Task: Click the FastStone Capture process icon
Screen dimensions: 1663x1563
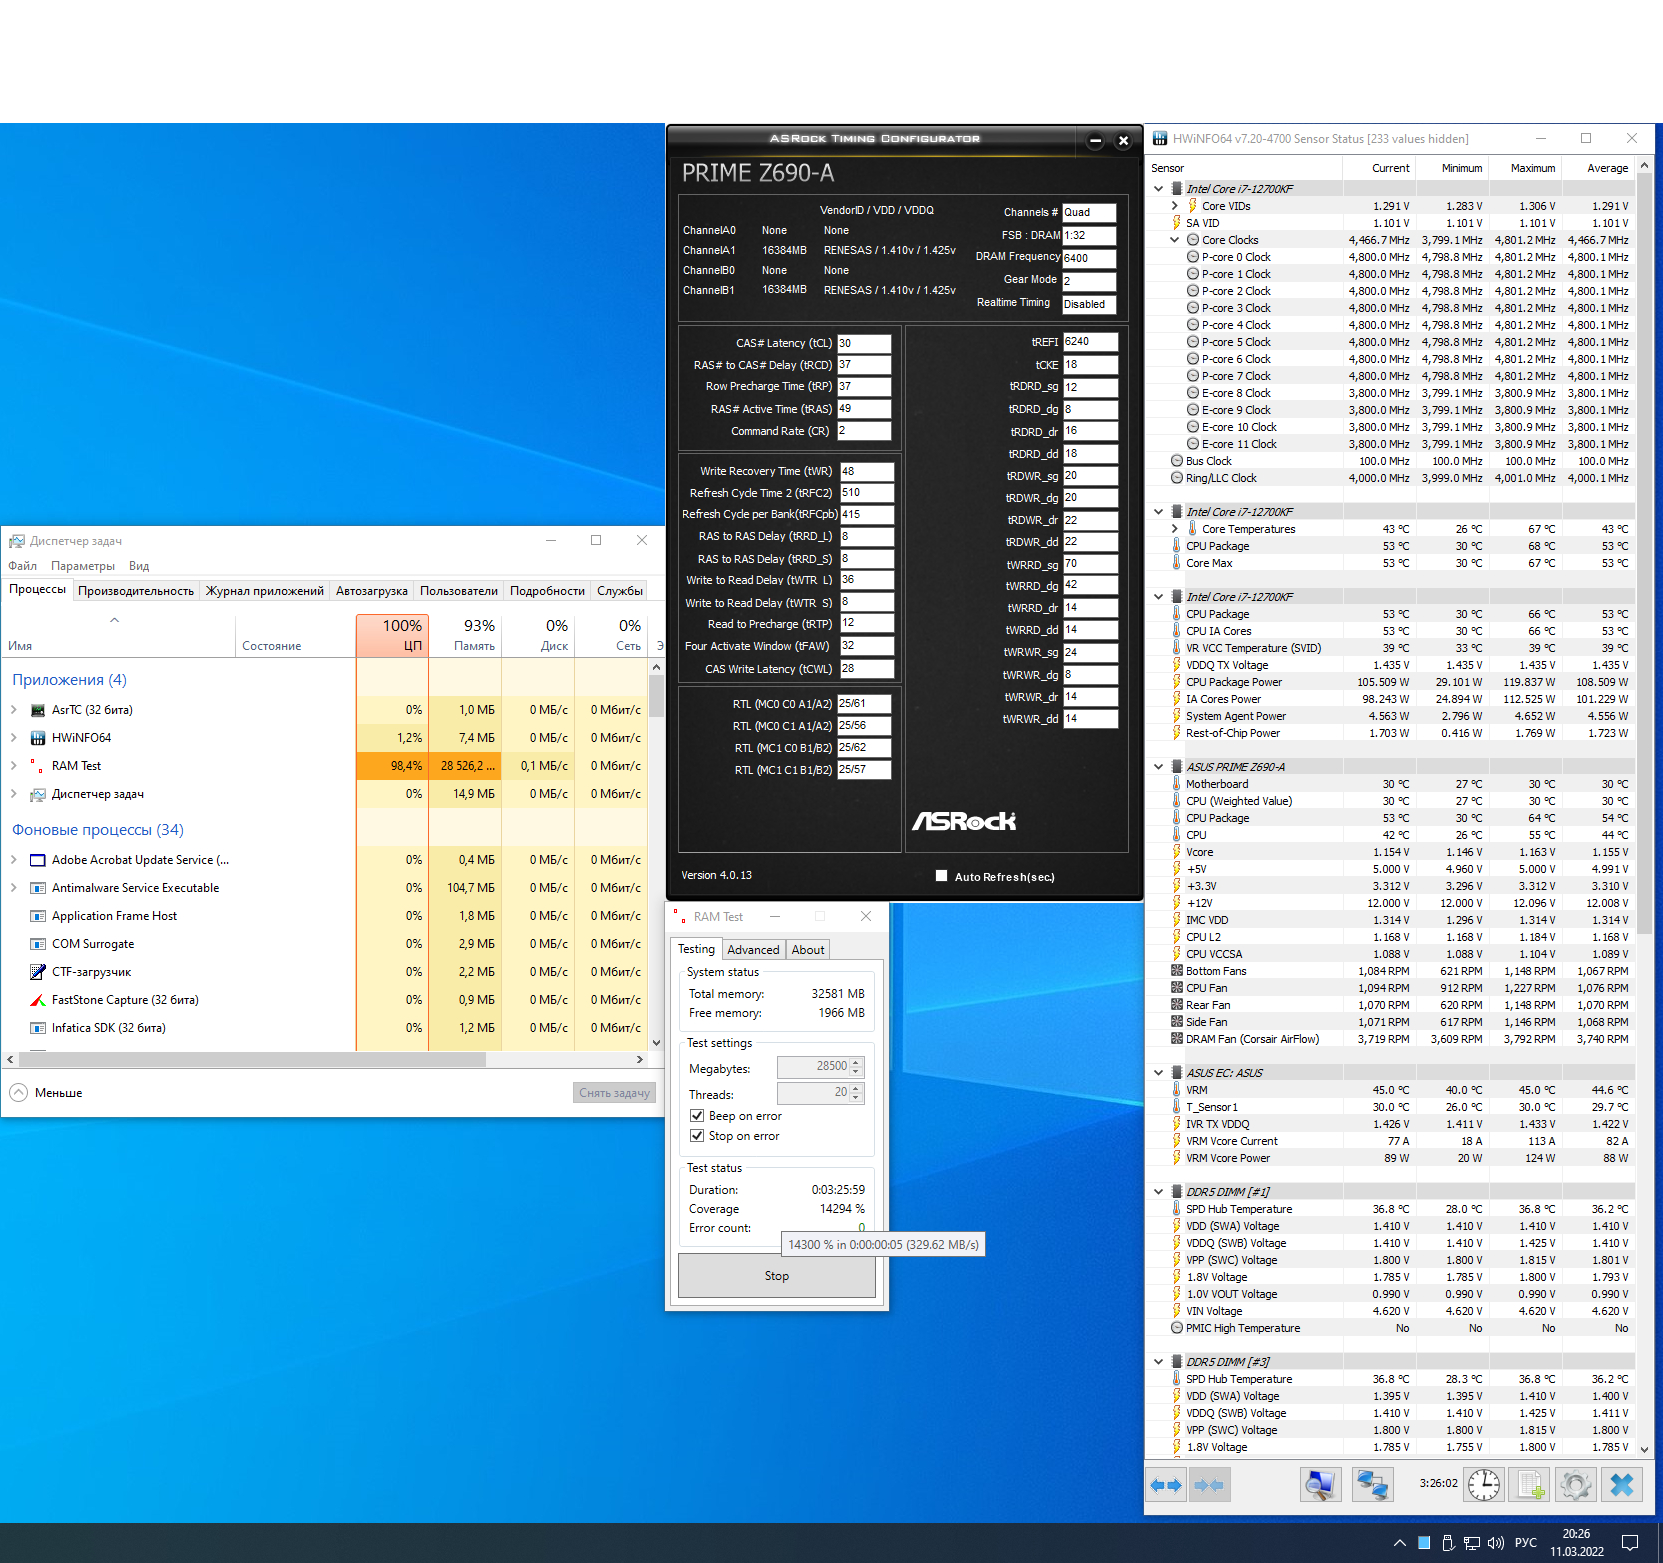Action: click(38, 1000)
